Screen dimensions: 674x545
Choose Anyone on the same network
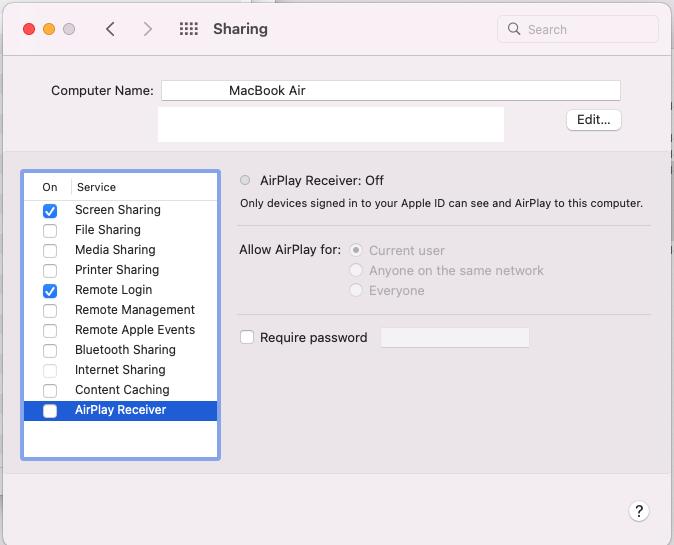[x=356, y=270]
